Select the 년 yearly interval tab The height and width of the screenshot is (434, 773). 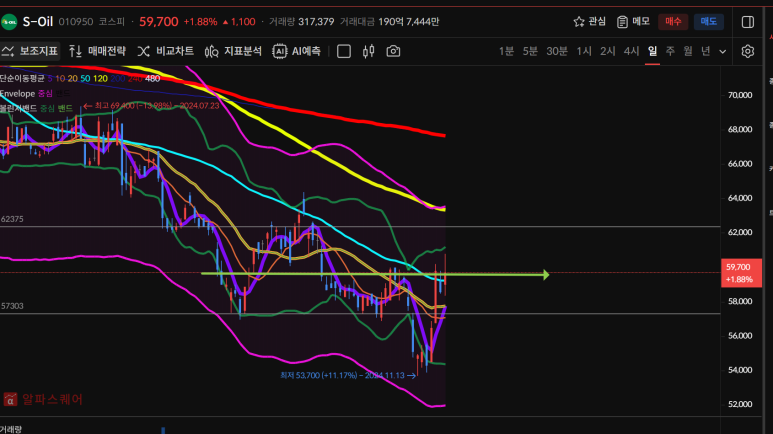point(705,51)
